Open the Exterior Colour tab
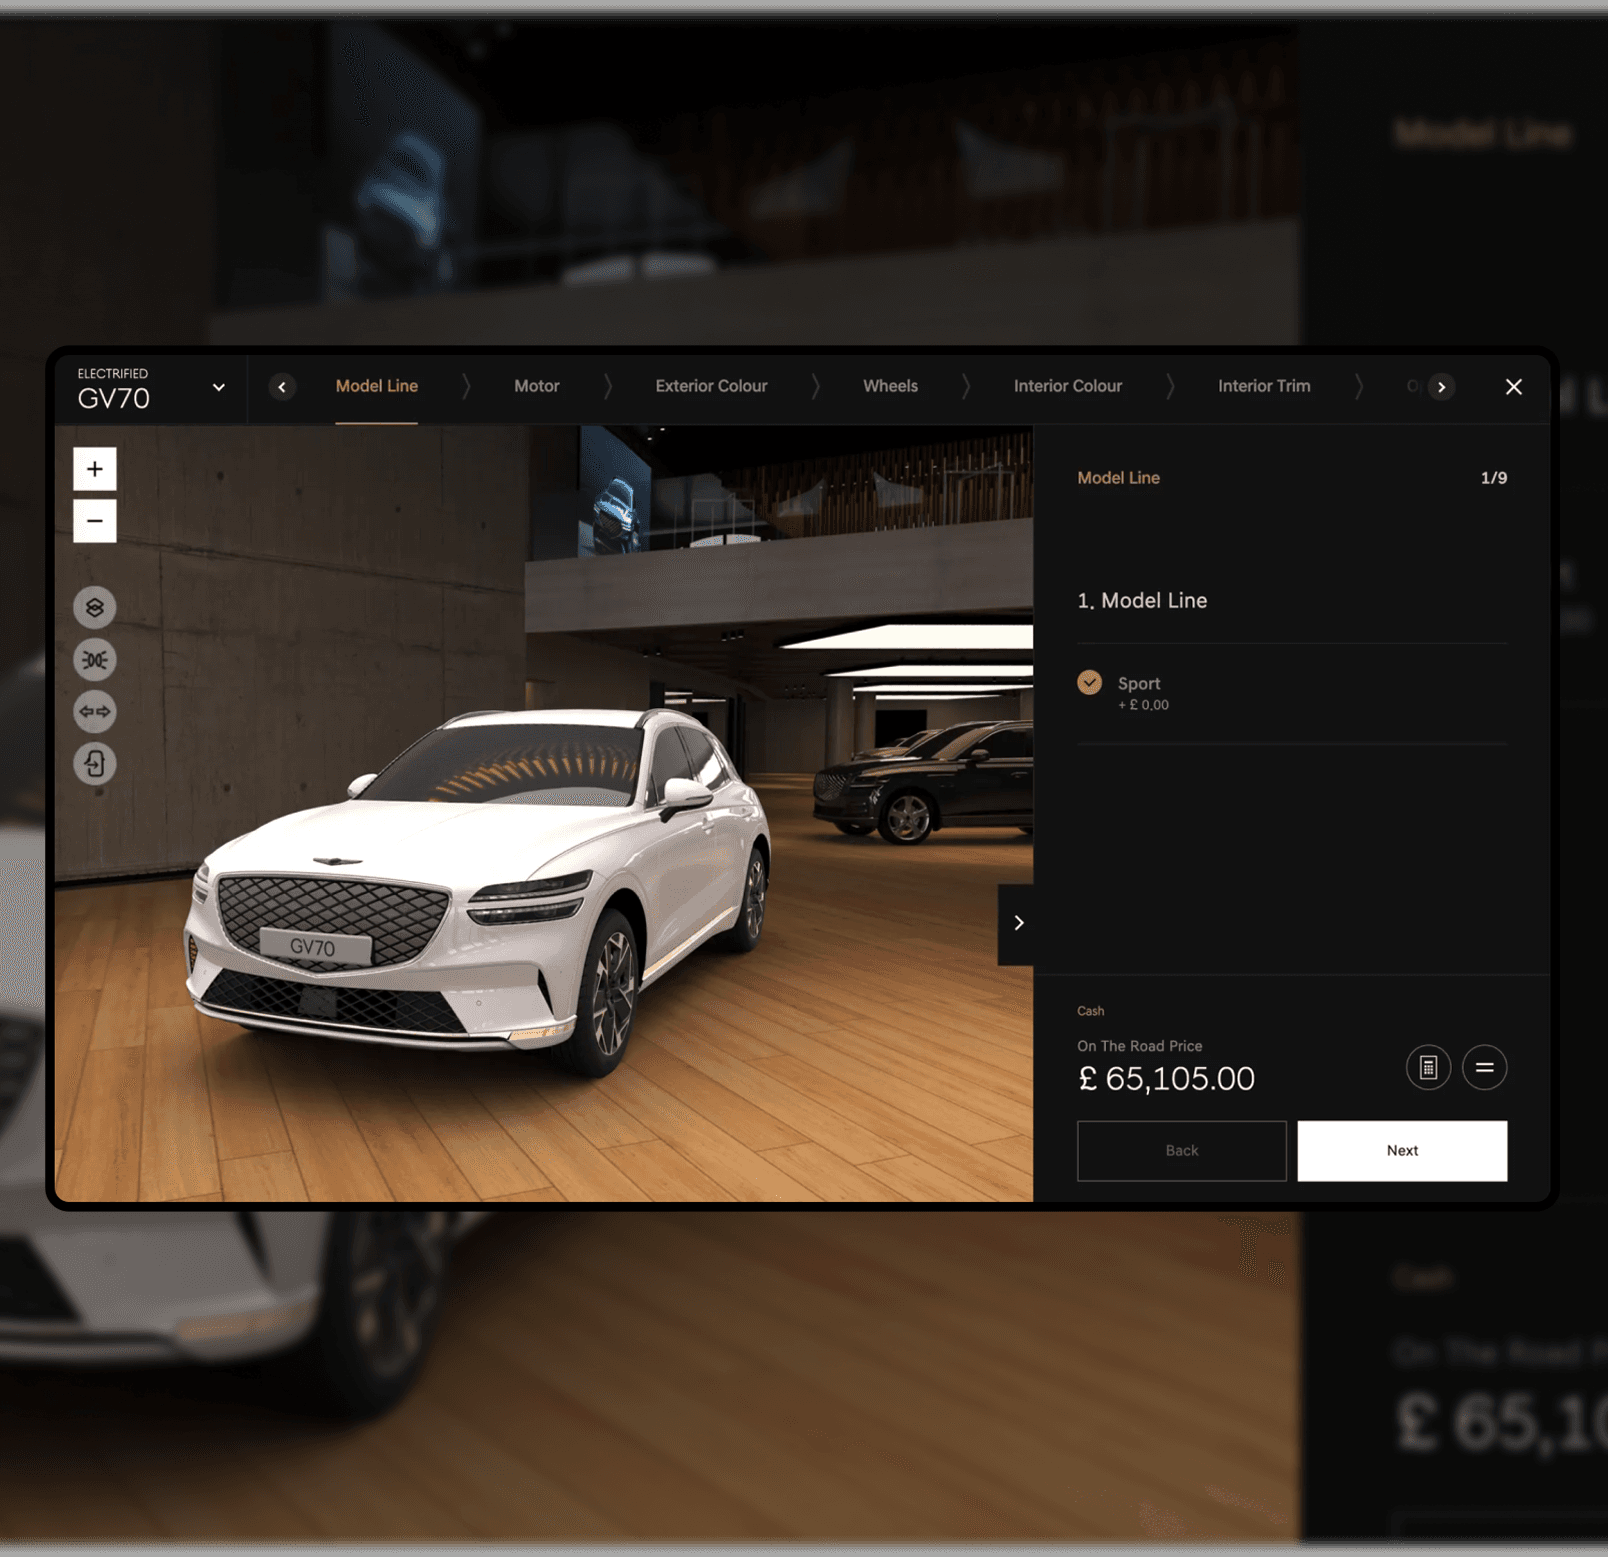Screen dimensions: 1608x1557 [711, 386]
